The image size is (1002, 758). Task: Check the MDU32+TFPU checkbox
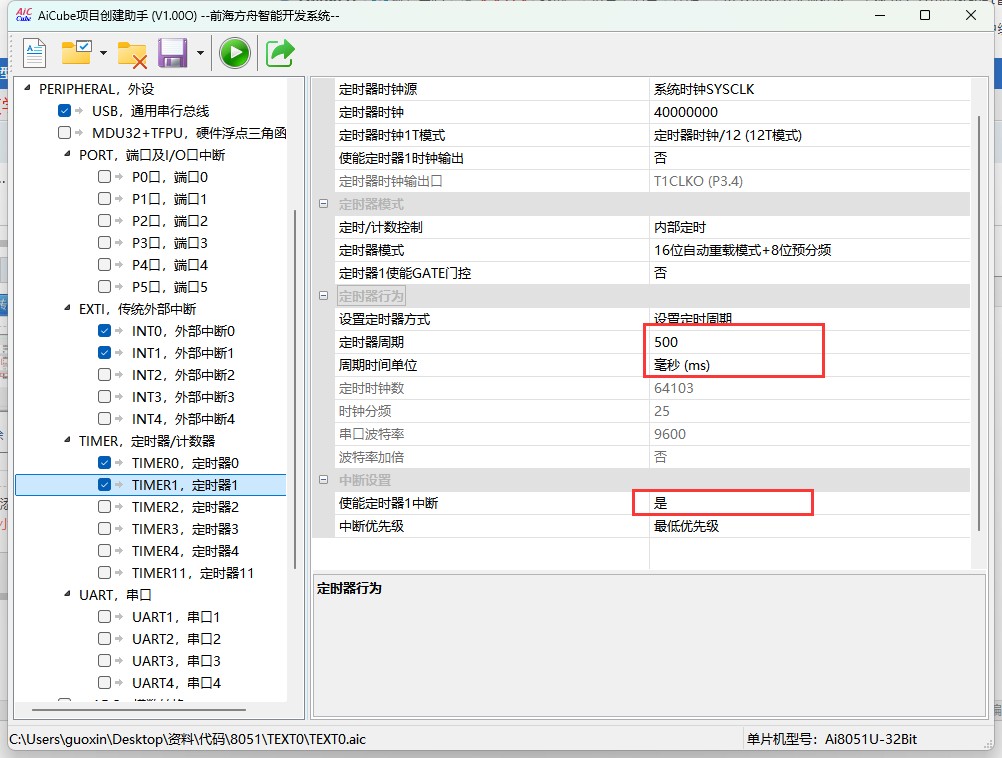coord(64,133)
